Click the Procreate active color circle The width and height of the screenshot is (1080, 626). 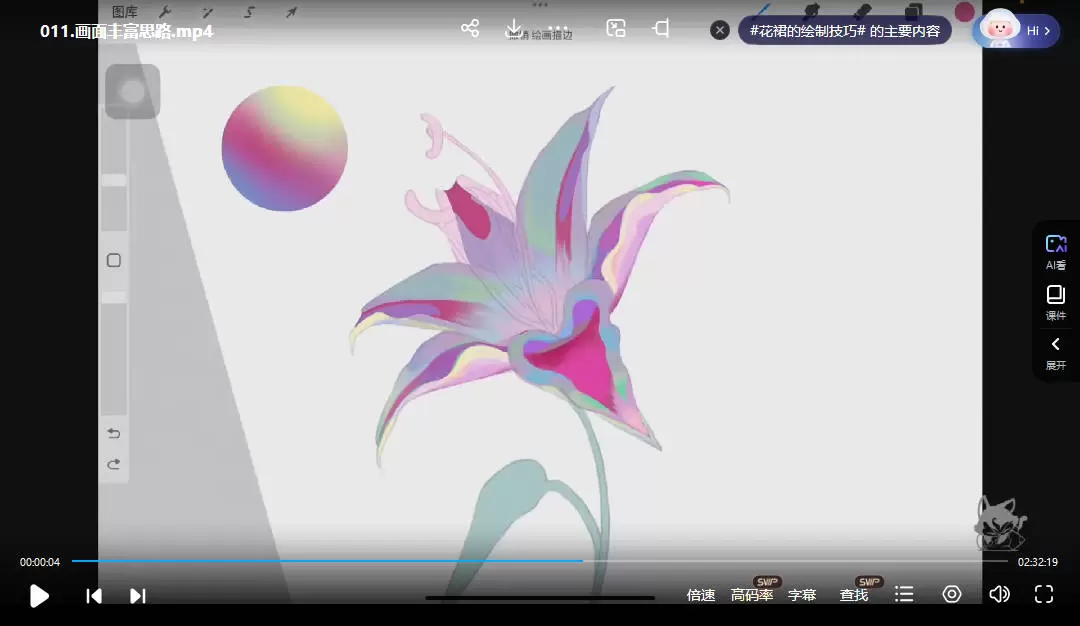coord(964,12)
